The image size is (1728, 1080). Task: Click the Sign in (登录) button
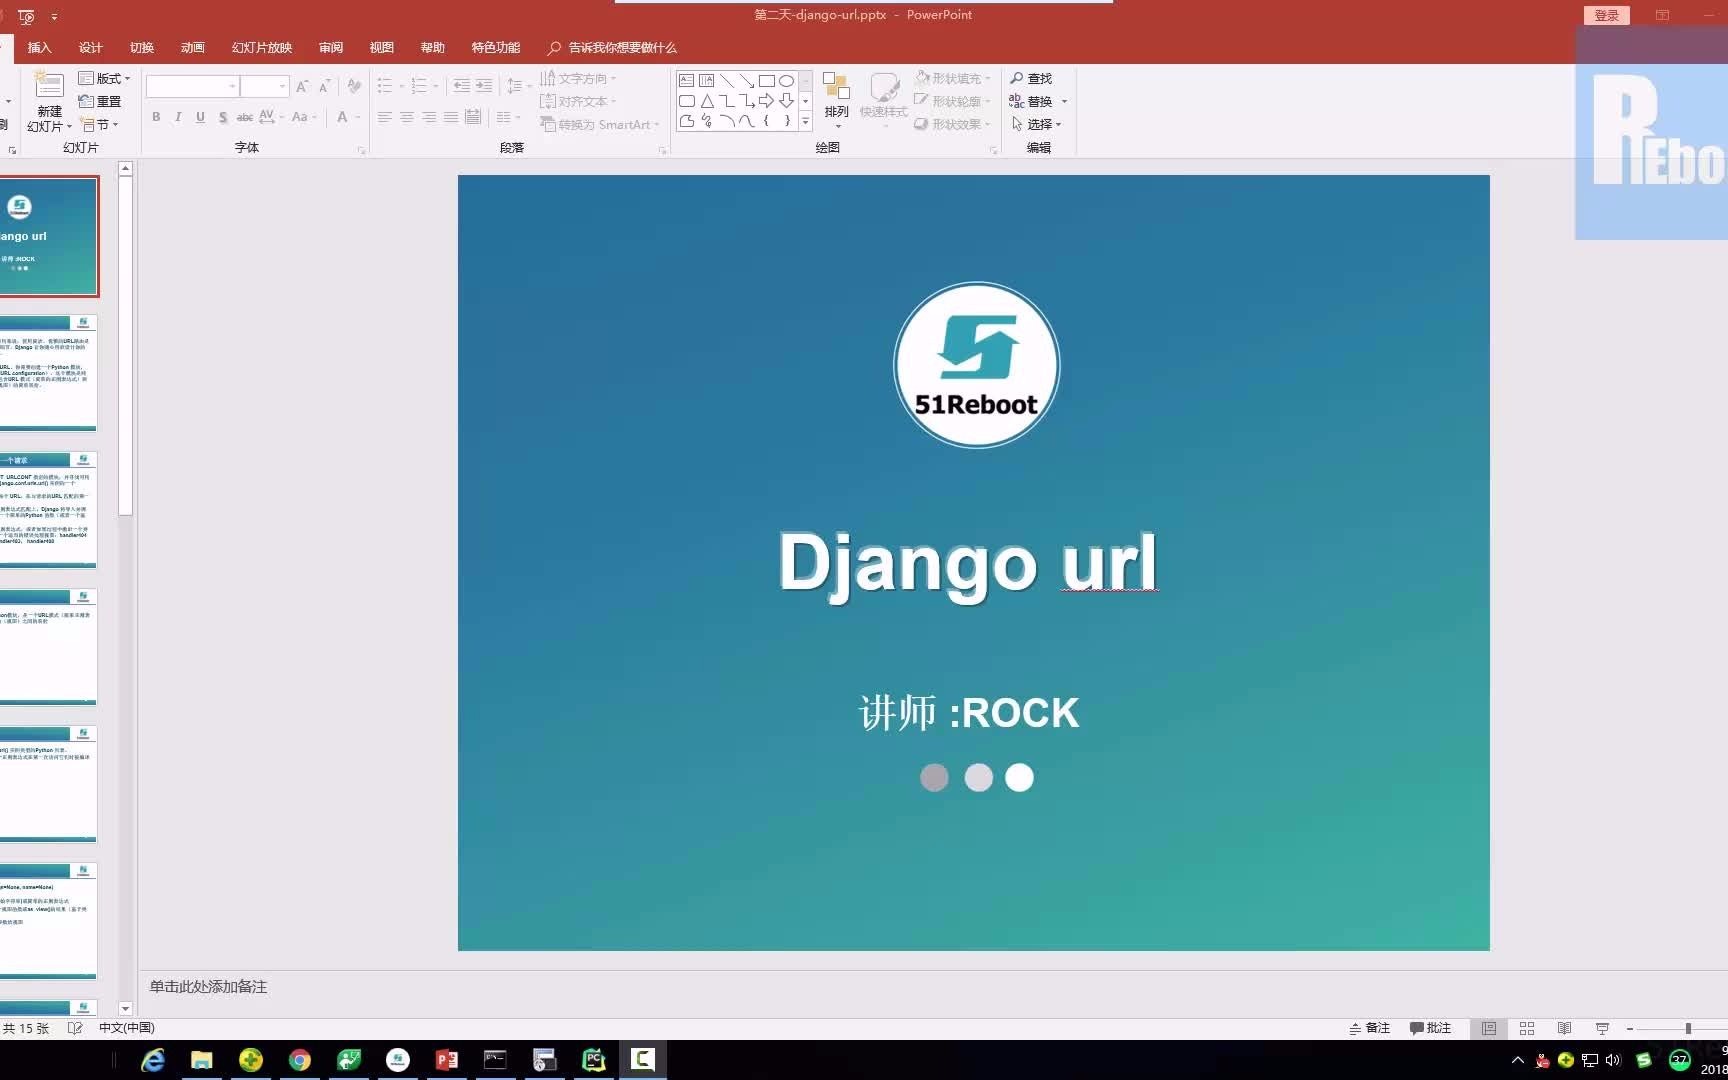tap(1607, 15)
